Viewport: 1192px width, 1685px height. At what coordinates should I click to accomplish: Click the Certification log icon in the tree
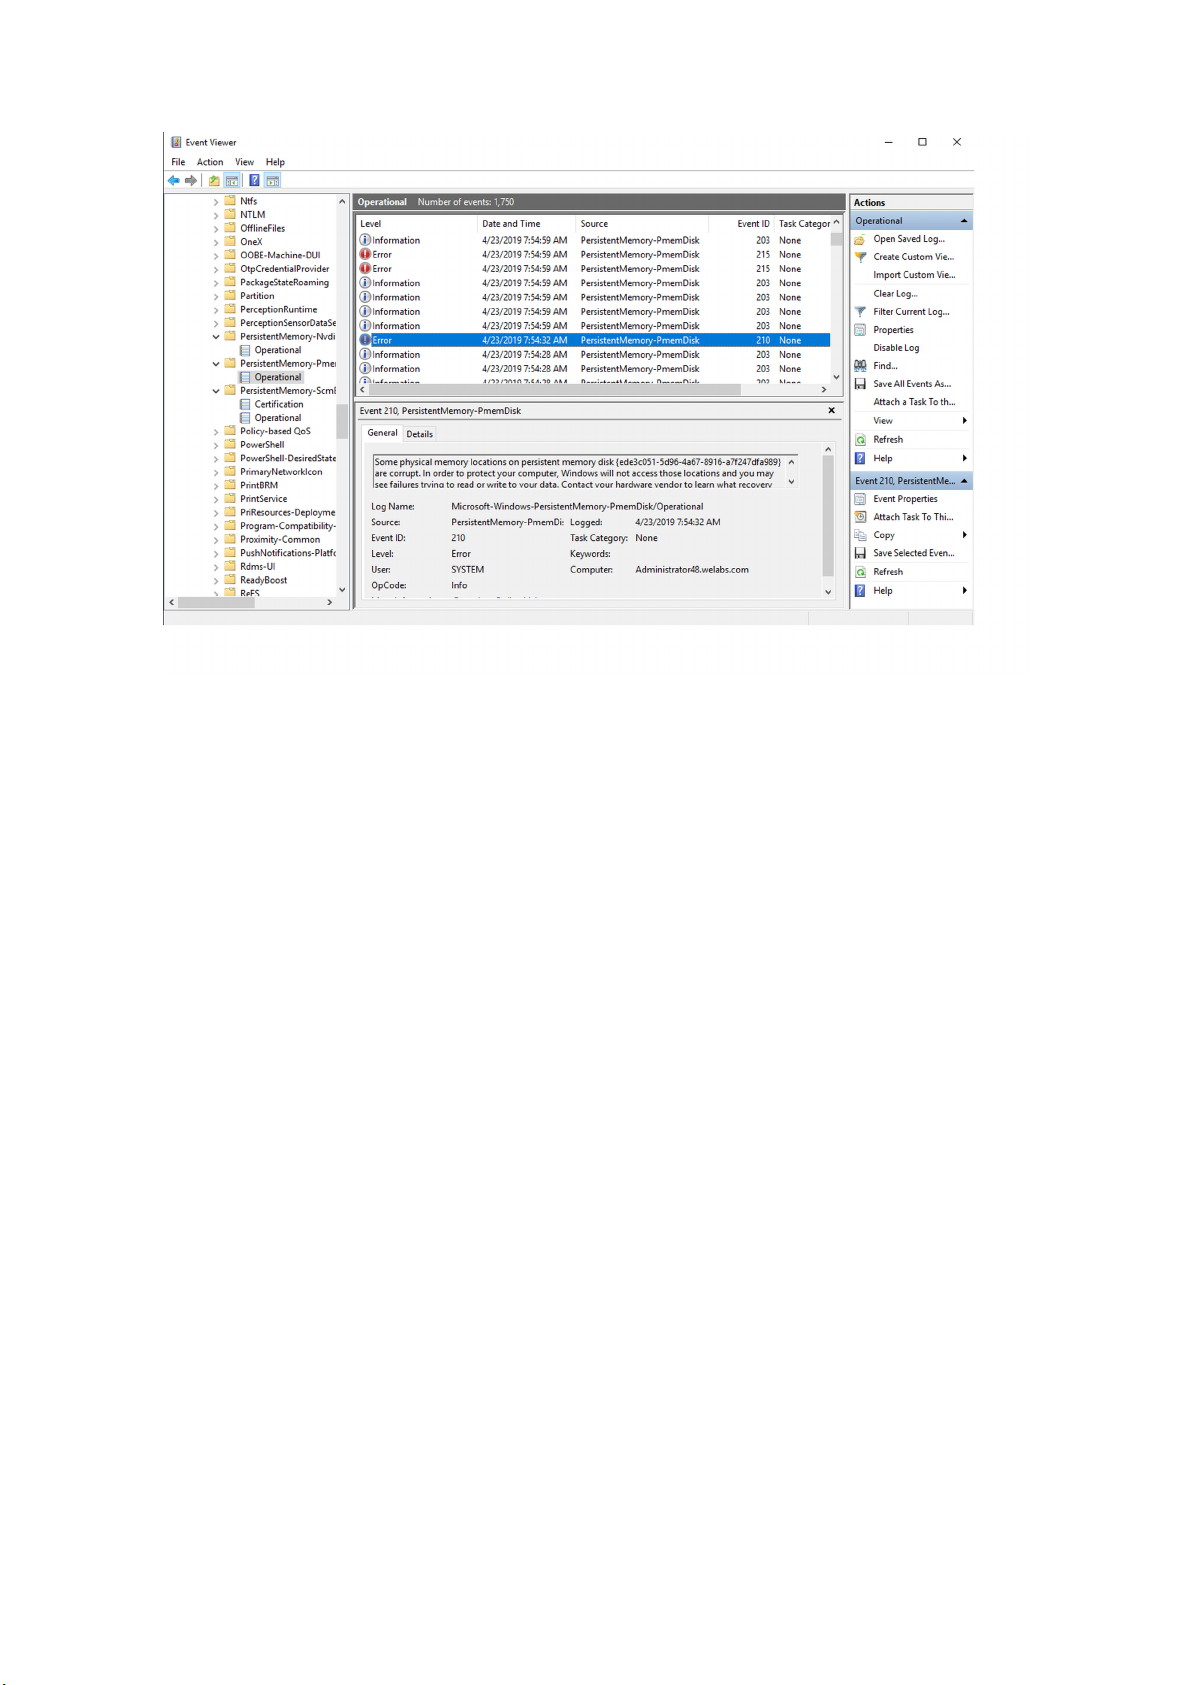click(245, 405)
